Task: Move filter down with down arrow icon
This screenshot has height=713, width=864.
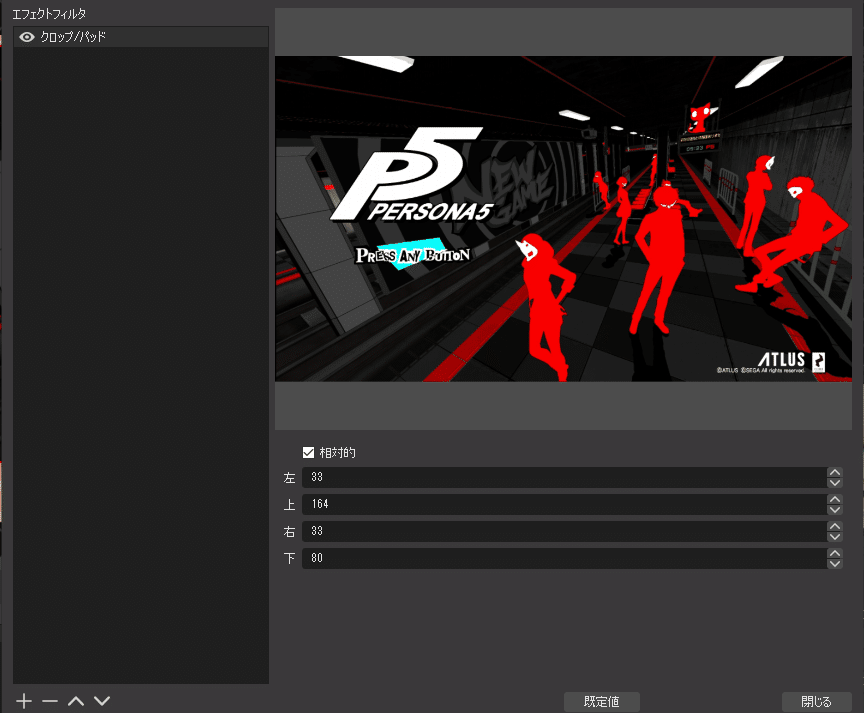Action: click(x=102, y=701)
